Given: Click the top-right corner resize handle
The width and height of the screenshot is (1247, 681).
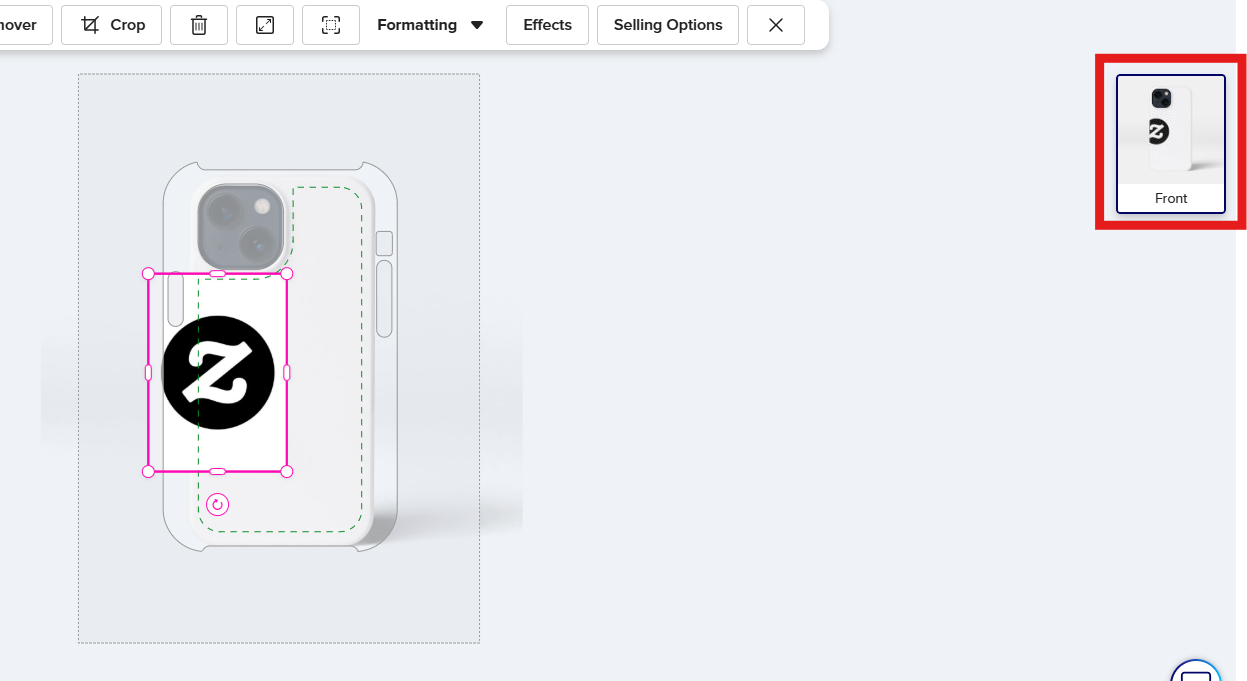Looking at the screenshot, I should point(287,273).
